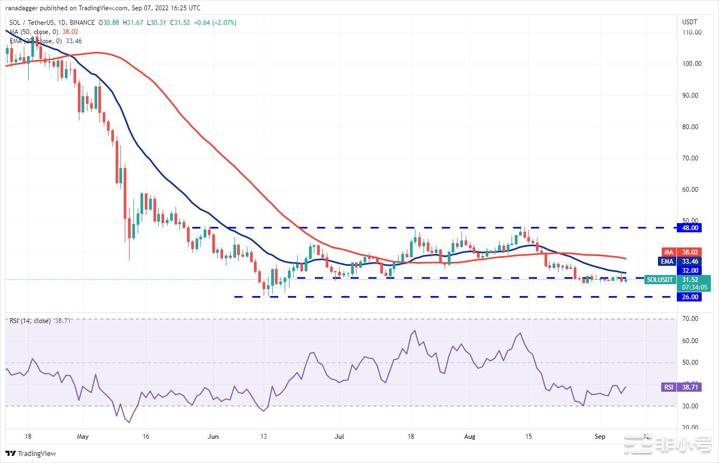Click the May label on time axis

[82, 437]
